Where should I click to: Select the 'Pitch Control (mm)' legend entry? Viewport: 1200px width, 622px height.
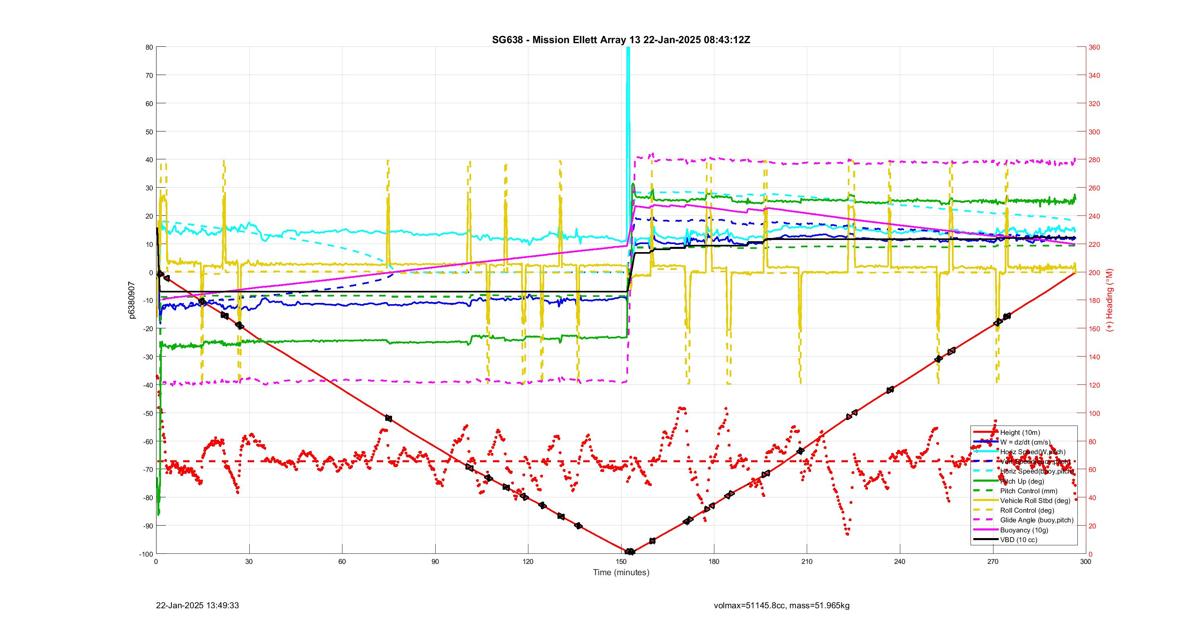pos(1029,491)
